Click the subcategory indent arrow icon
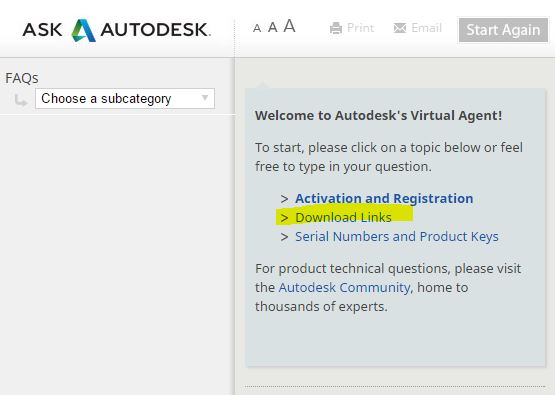 point(21,100)
